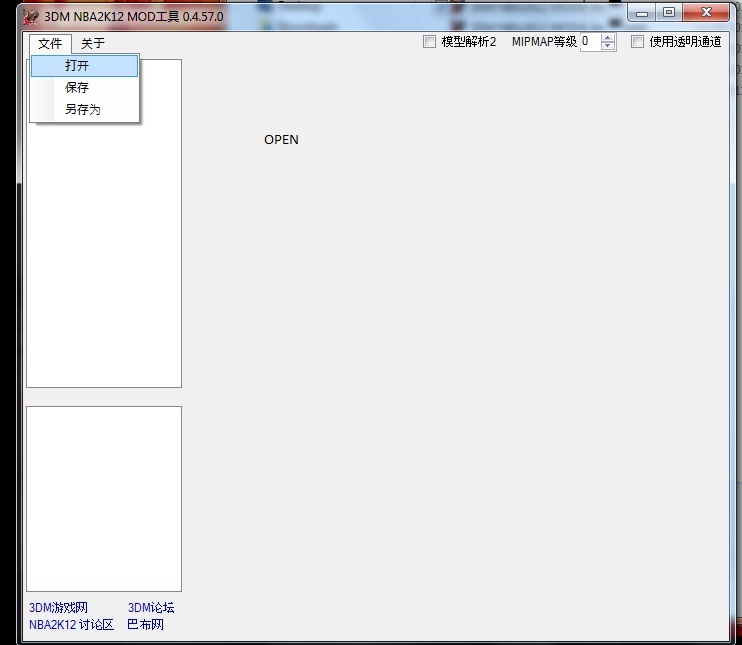The image size is (742, 645).
Task: Open the 3DM游戏网 link
Action: click(x=58, y=608)
